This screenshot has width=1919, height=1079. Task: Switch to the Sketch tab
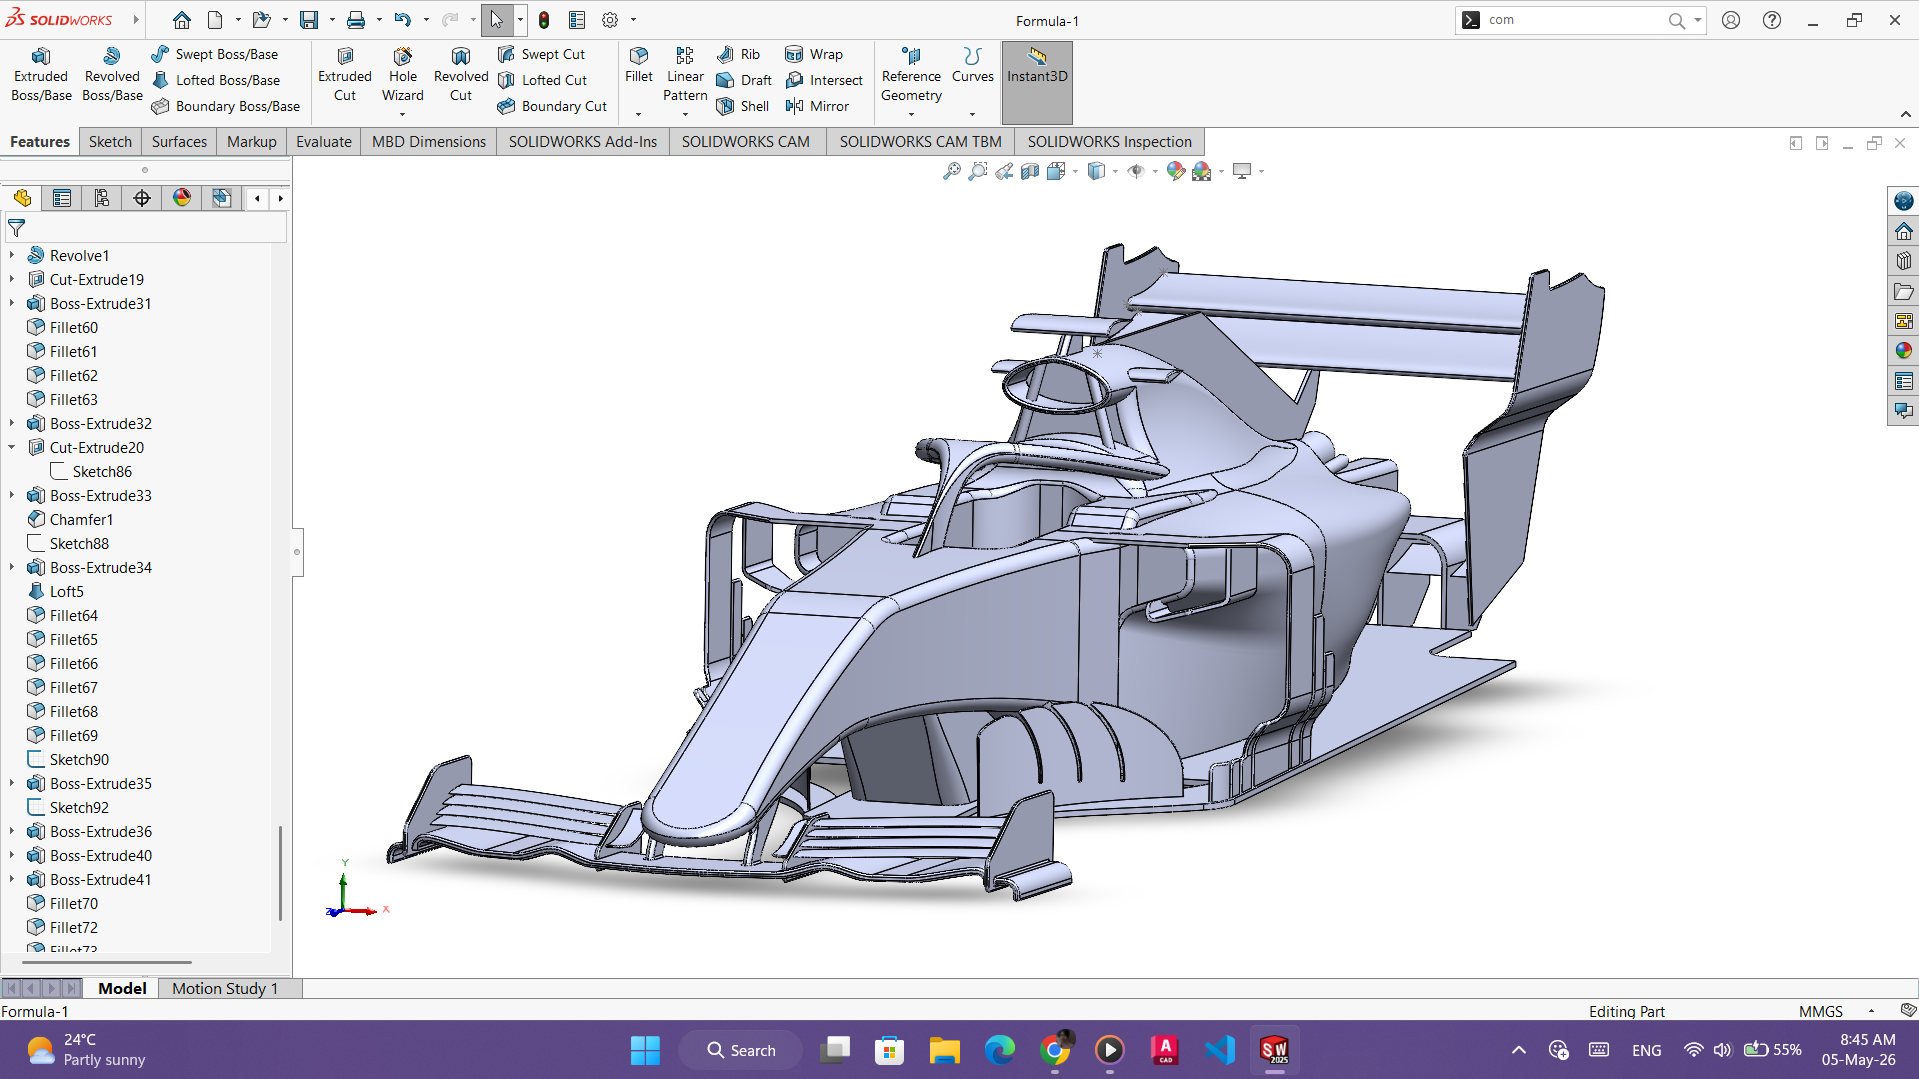pos(110,141)
